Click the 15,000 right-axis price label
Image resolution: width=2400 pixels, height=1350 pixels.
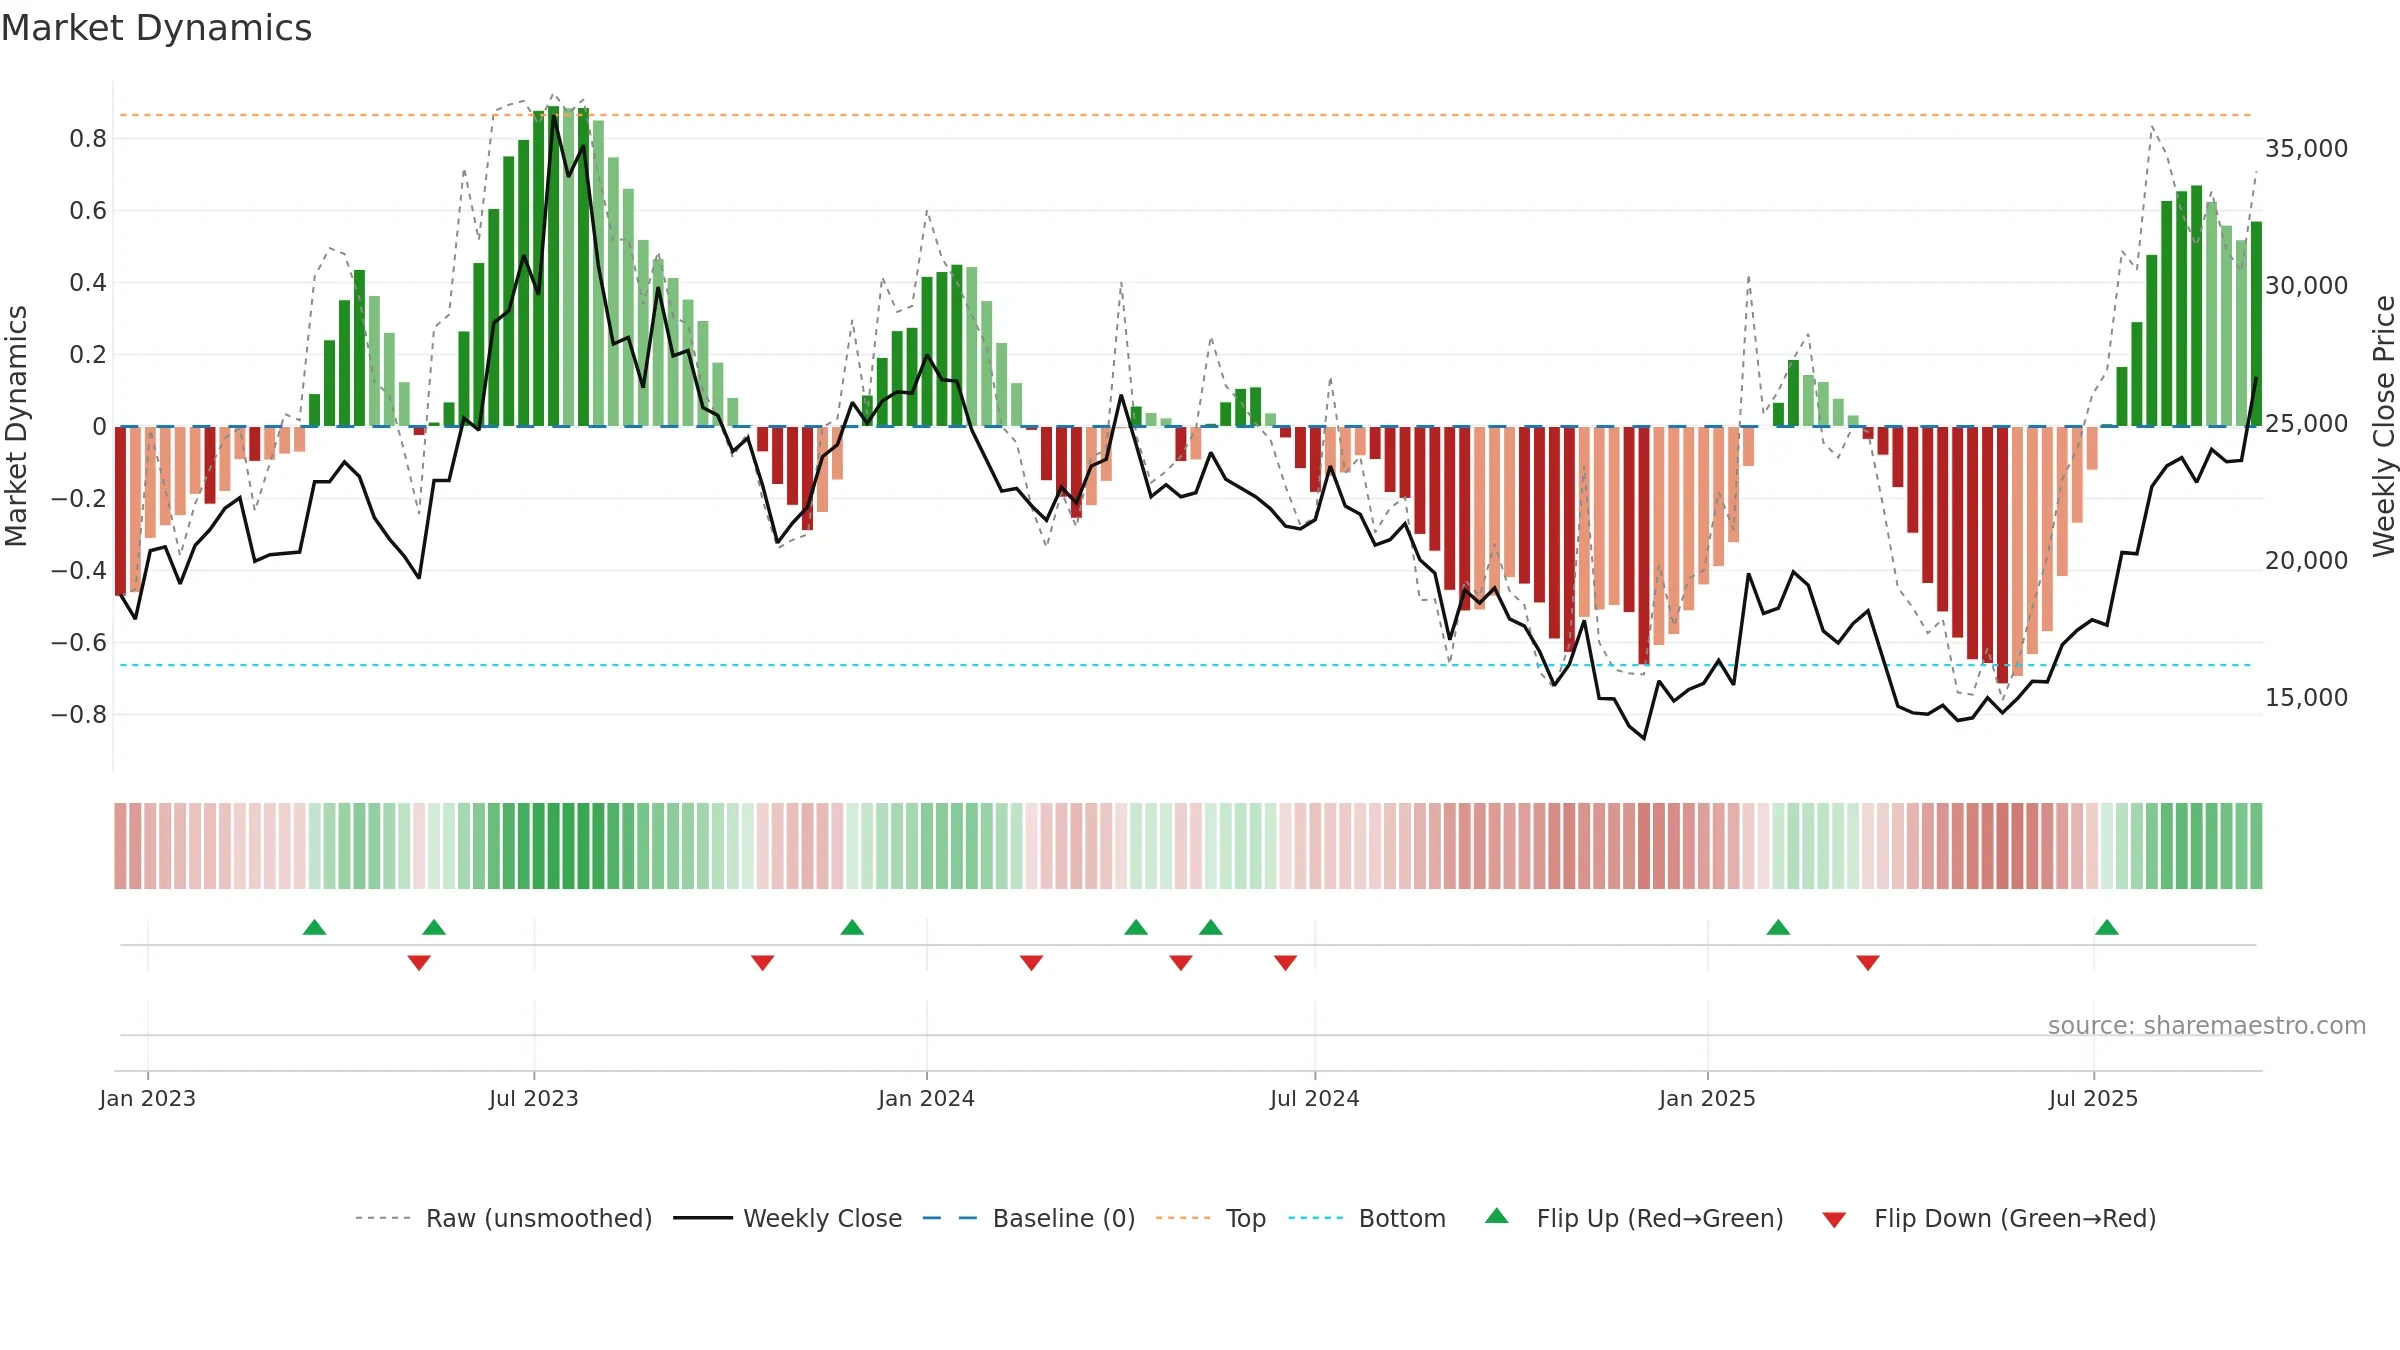pos(2307,697)
